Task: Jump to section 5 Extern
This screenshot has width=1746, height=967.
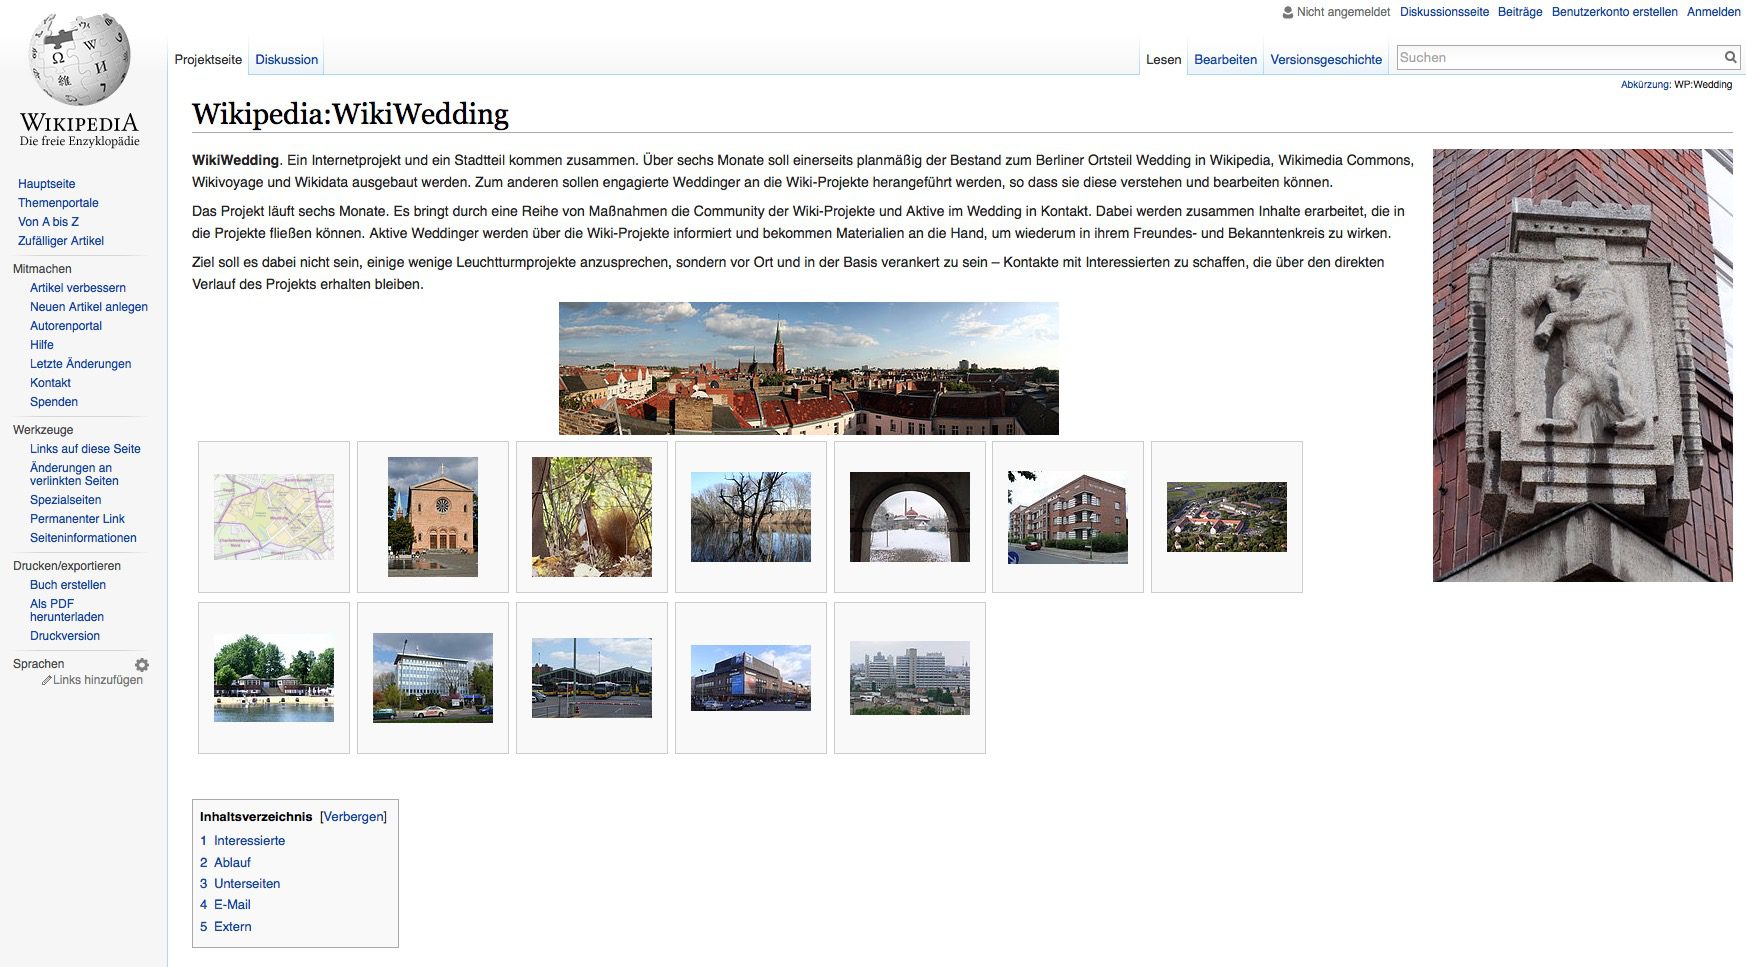Action: coord(226,927)
